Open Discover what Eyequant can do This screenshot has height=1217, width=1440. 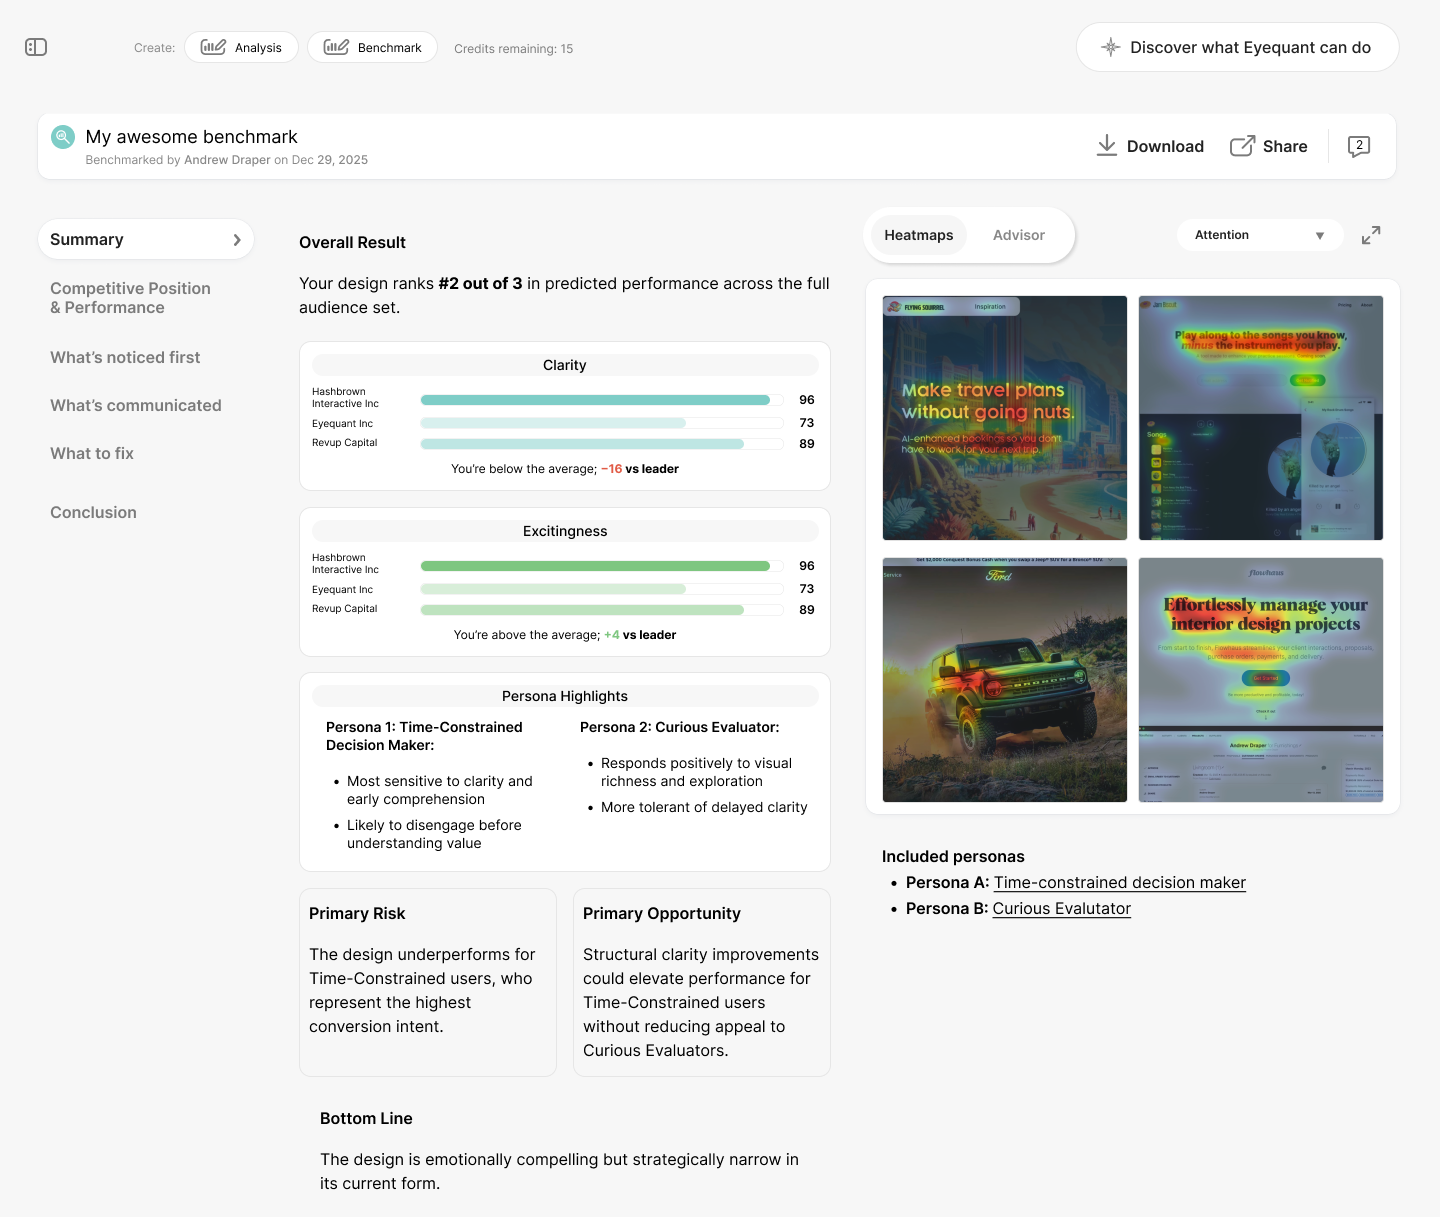click(1237, 47)
